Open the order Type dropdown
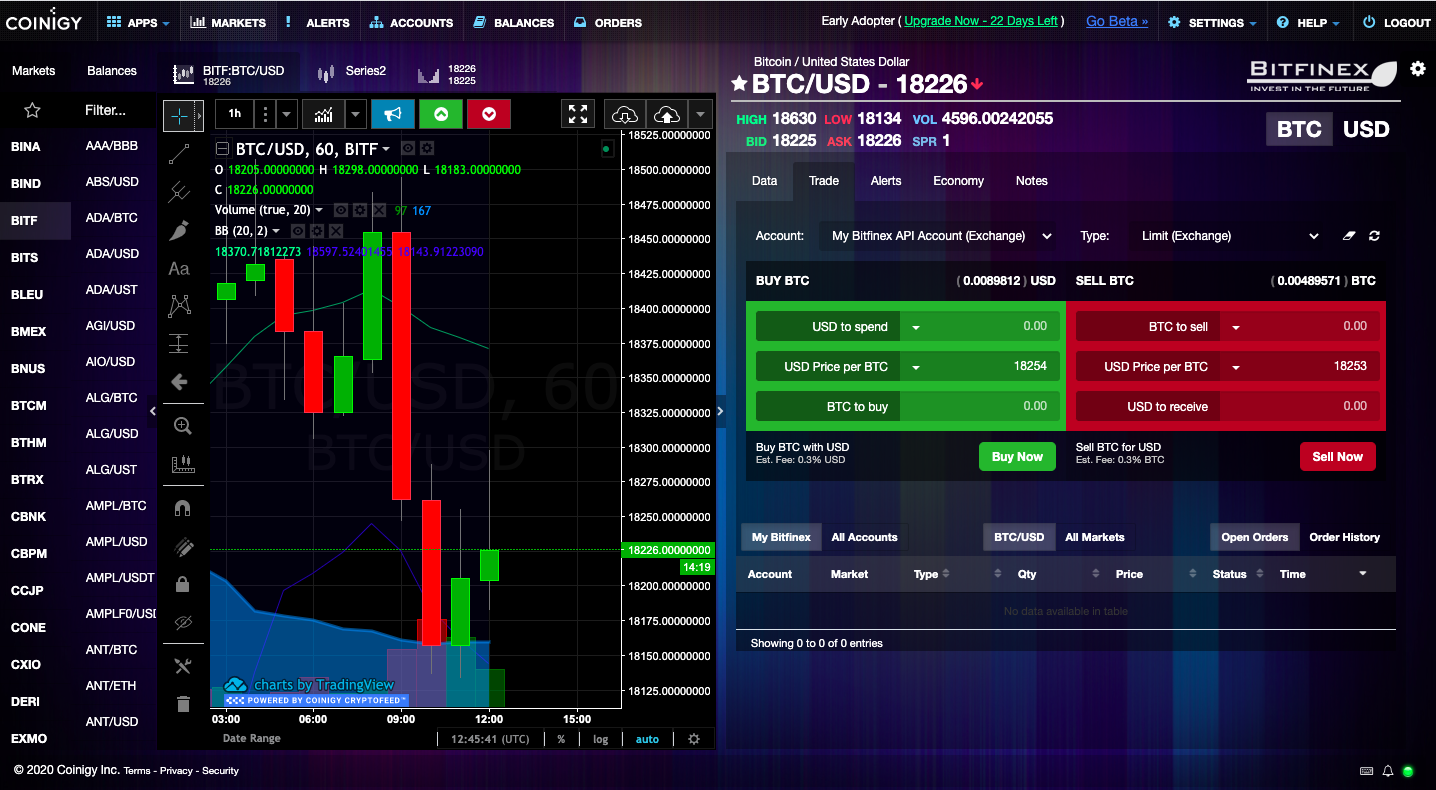 (1229, 236)
